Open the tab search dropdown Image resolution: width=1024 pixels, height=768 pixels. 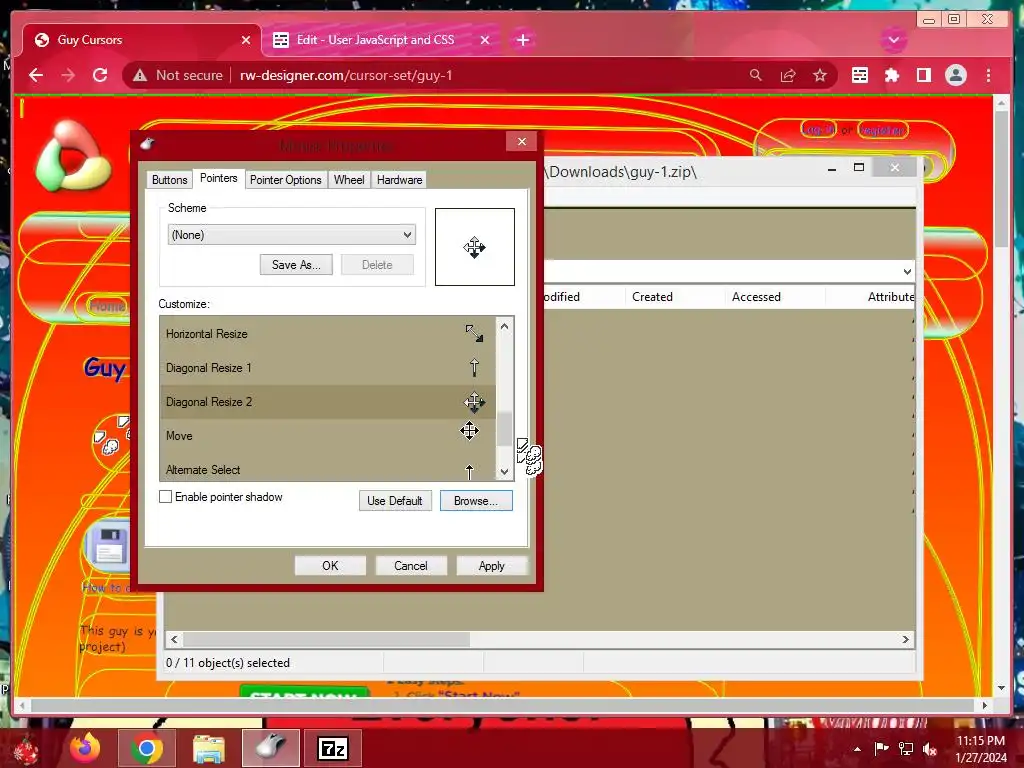893,40
